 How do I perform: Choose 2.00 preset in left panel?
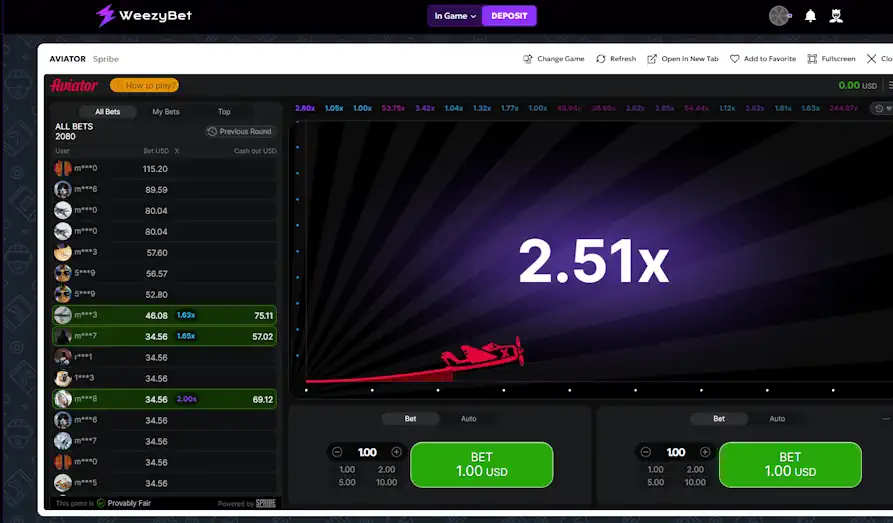387,469
